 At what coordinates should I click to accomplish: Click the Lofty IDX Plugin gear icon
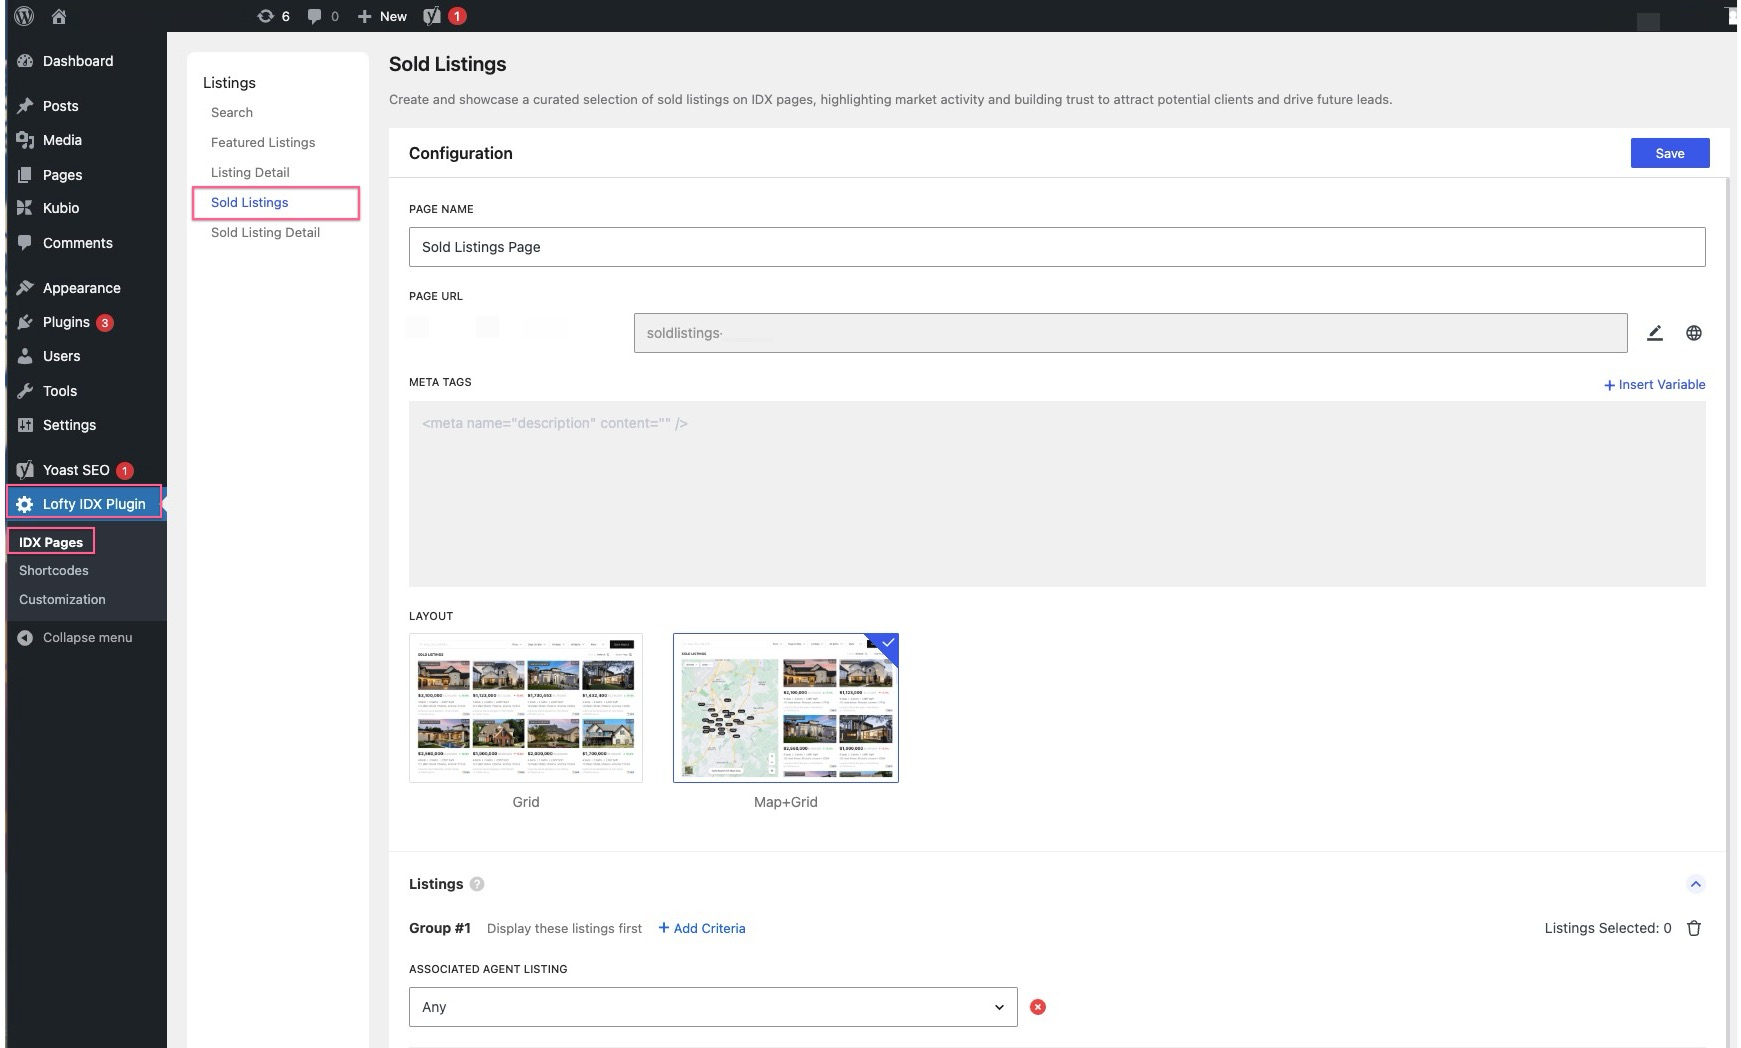25,504
